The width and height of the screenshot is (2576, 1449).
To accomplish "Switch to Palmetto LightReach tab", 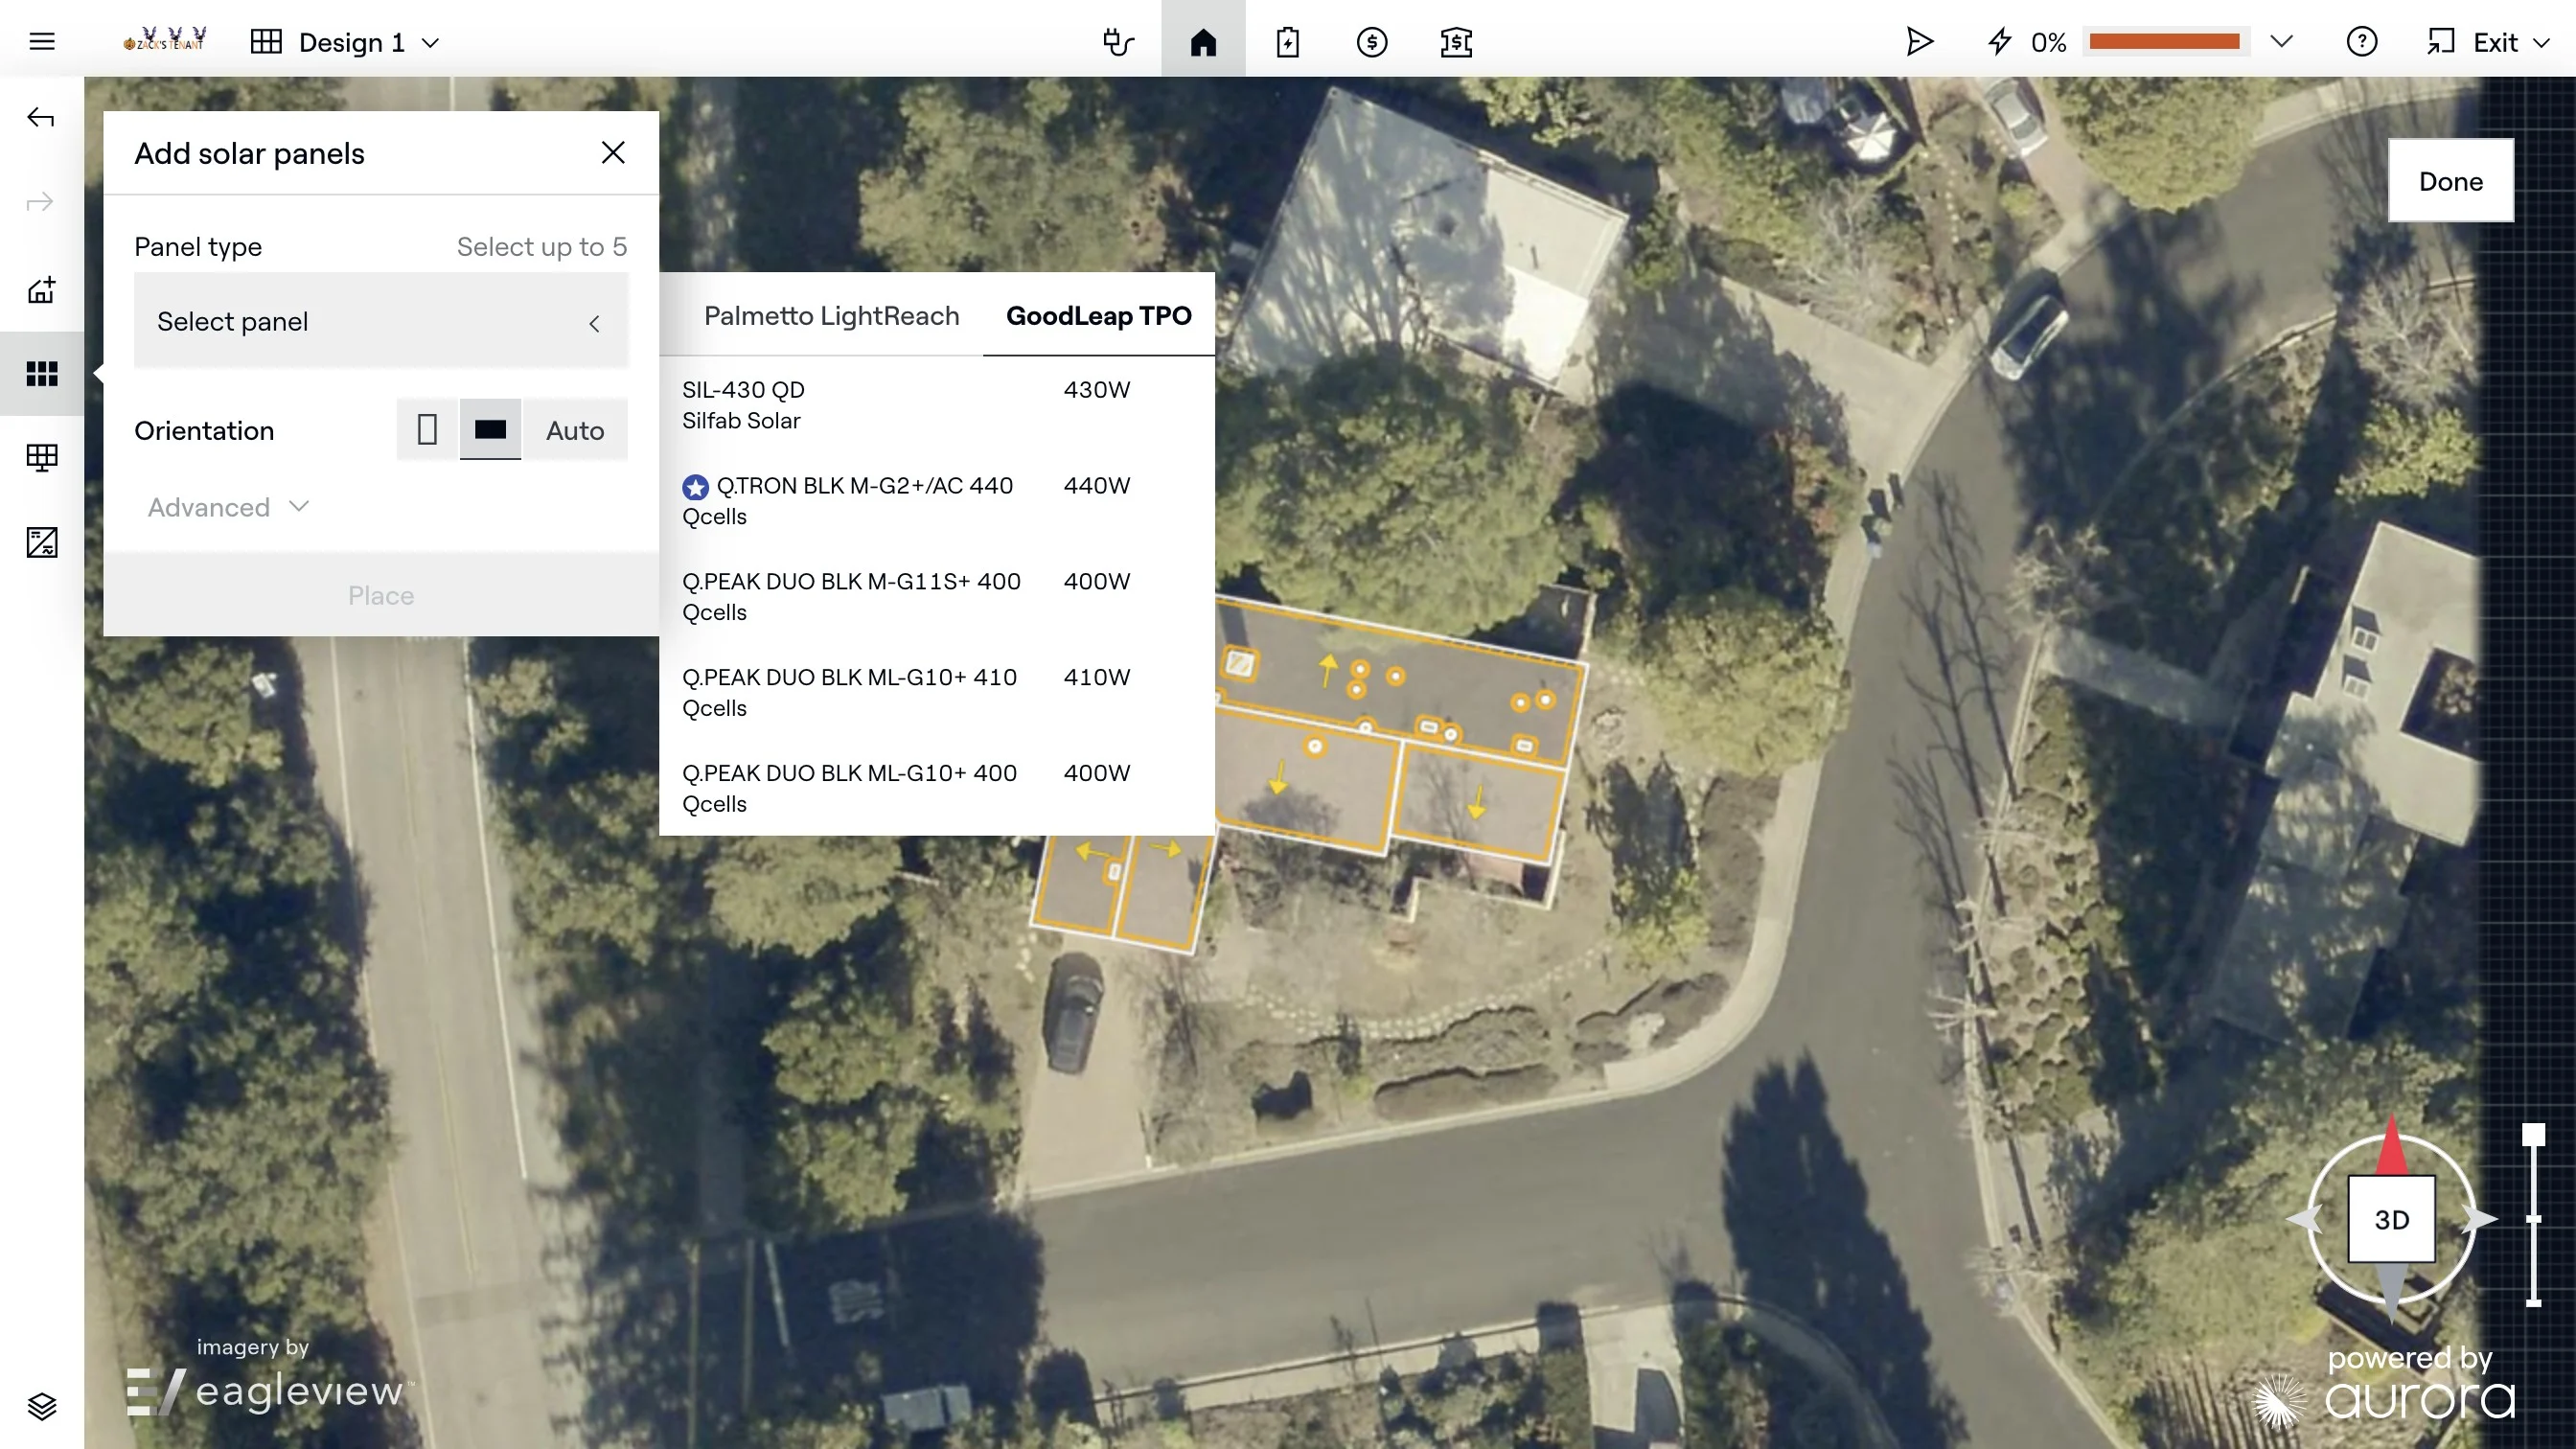I will click(831, 316).
